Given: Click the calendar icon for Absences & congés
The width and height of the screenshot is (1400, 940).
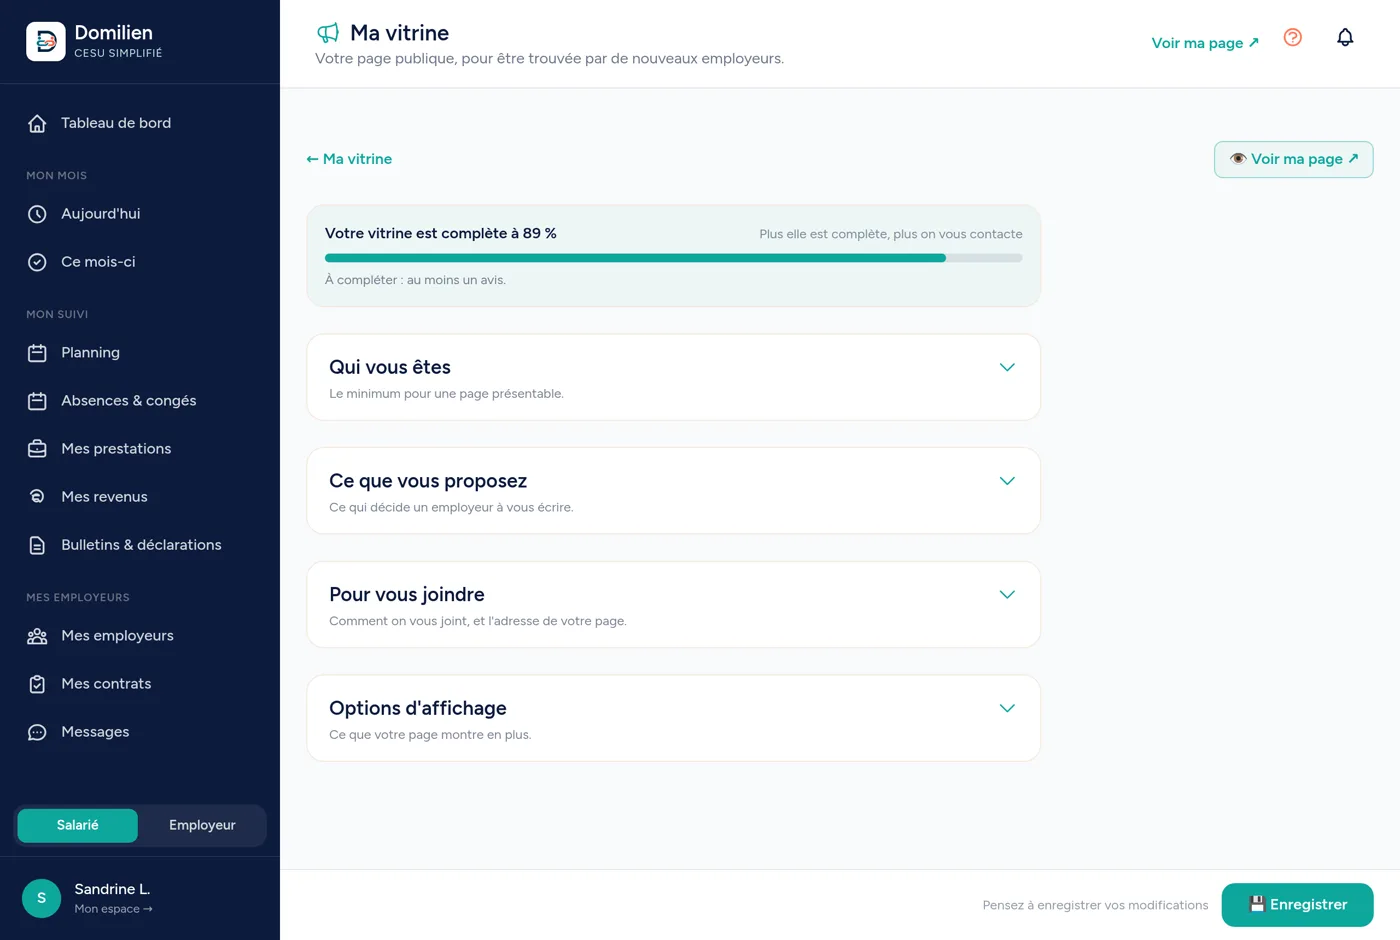Looking at the screenshot, I should coord(37,401).
